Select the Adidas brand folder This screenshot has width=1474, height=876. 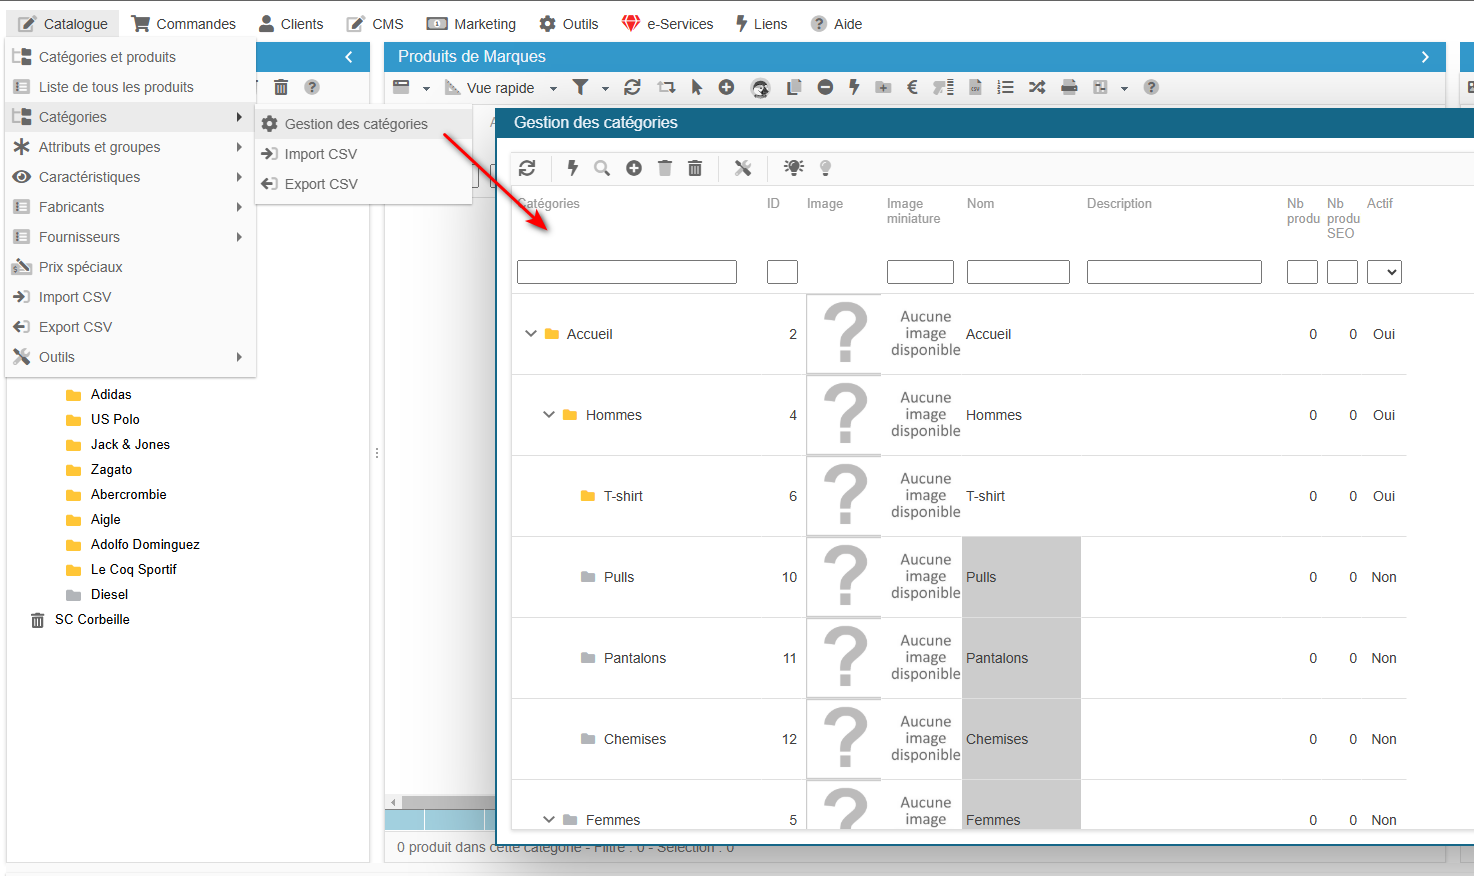click(x=110, y=394)
